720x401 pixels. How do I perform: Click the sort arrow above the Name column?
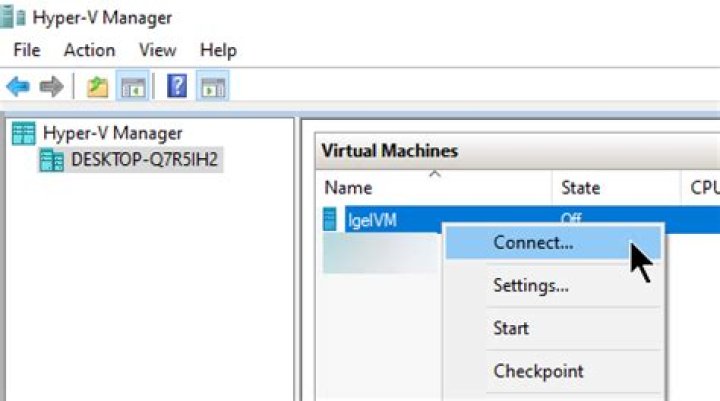pyautogui.click(x=435, y=174)
